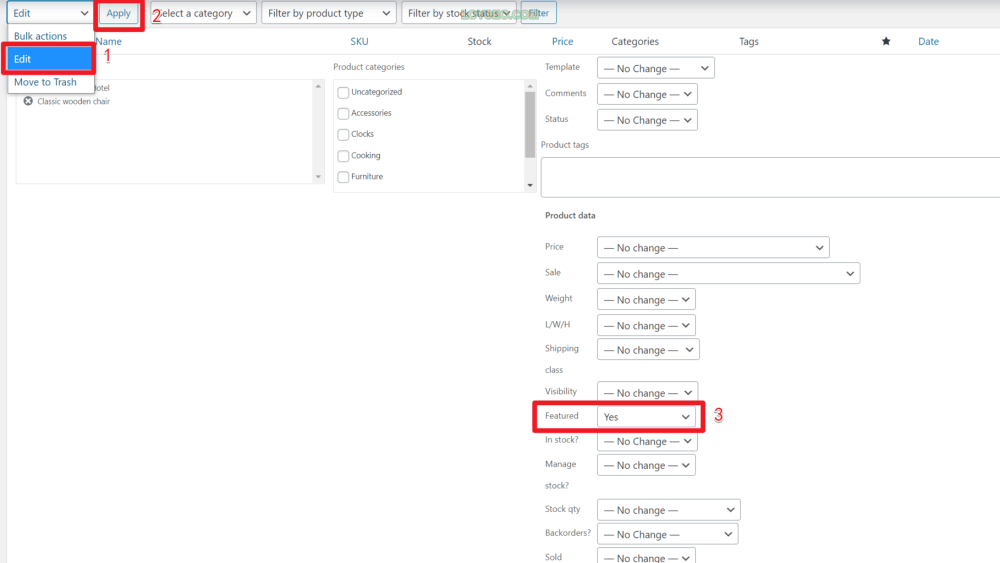Remove Classic wooden chair from bulk edit list
Viewport: 1000px width, 563px height.
click(x=28, y=101)
